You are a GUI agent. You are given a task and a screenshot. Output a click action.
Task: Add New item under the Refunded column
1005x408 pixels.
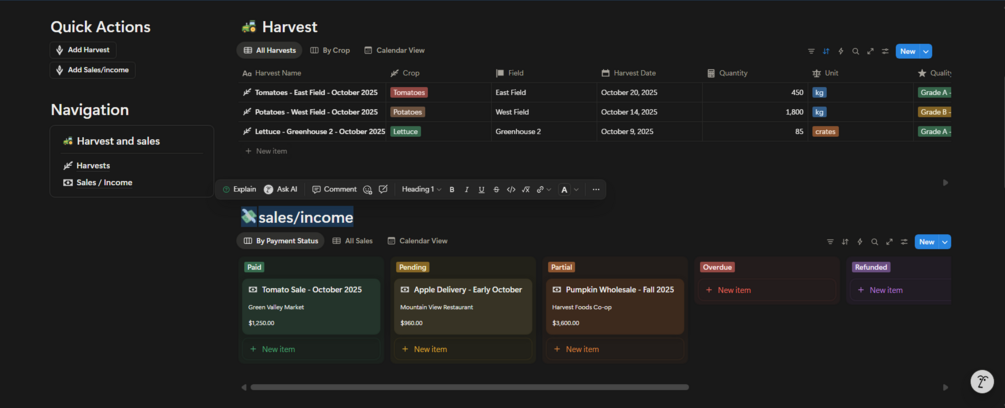901,290
